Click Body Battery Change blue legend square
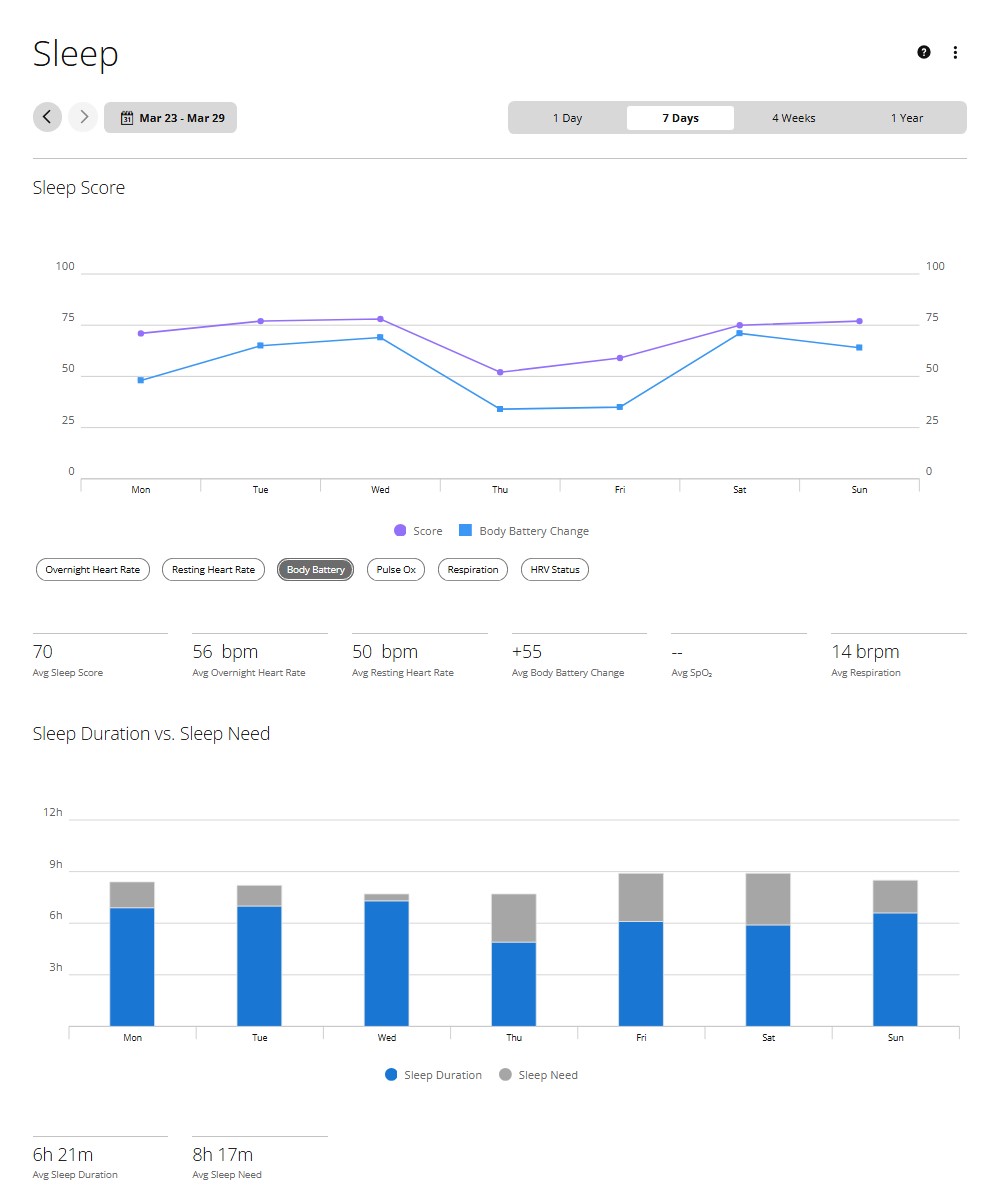 465,530
